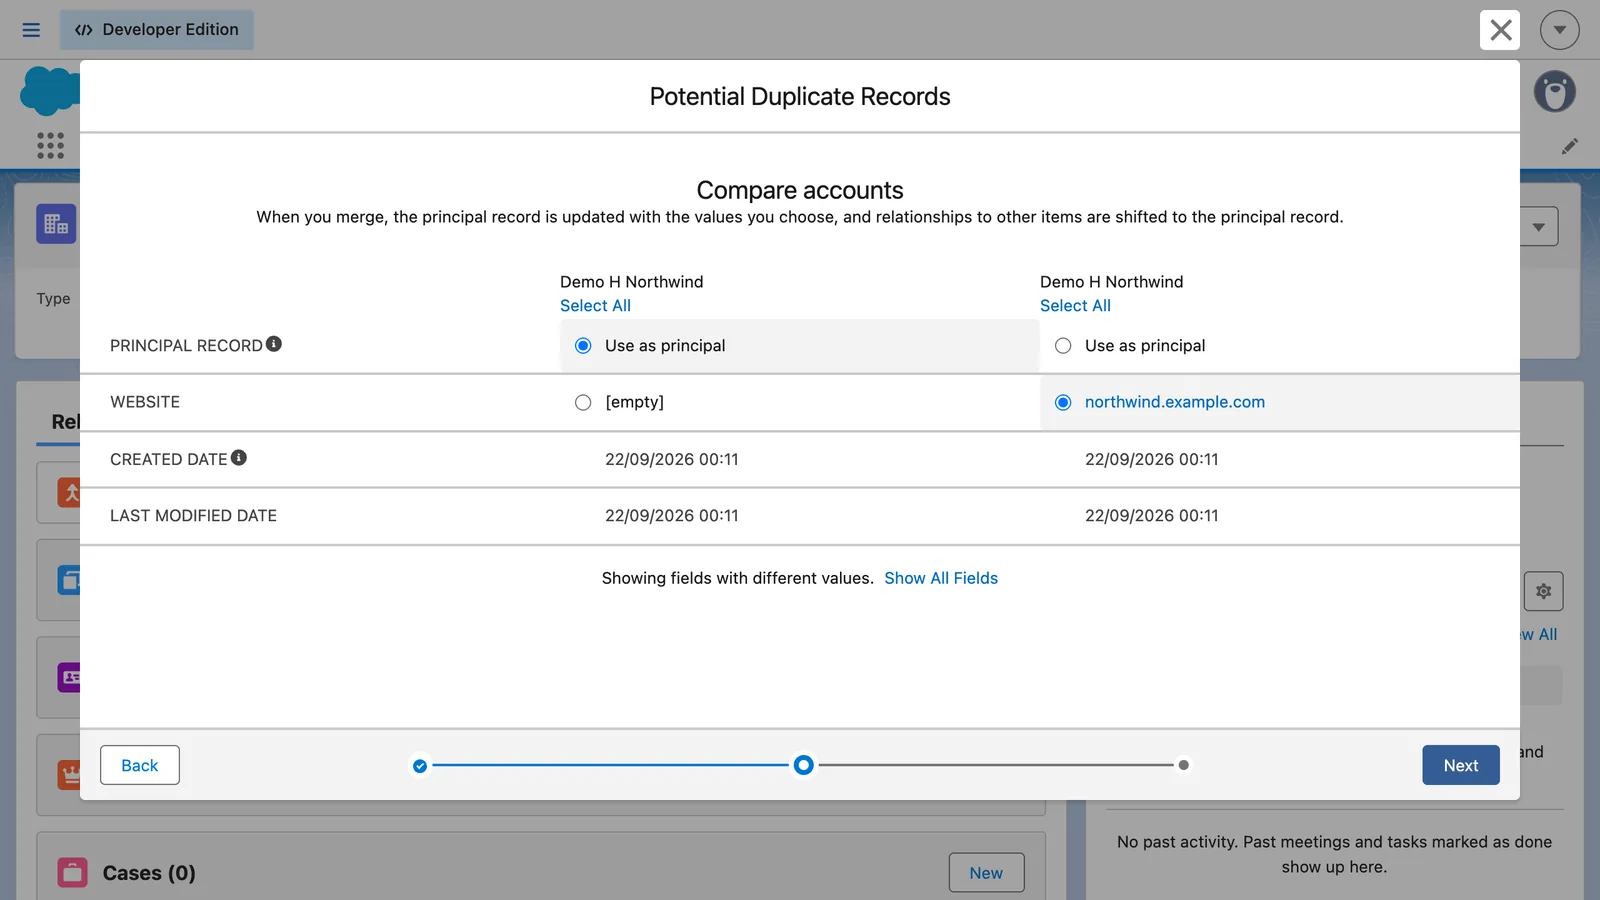Open the gear settings icon button
Image resolution: width=1600 pixels, height=900 pixels.
click(1543, 591)
